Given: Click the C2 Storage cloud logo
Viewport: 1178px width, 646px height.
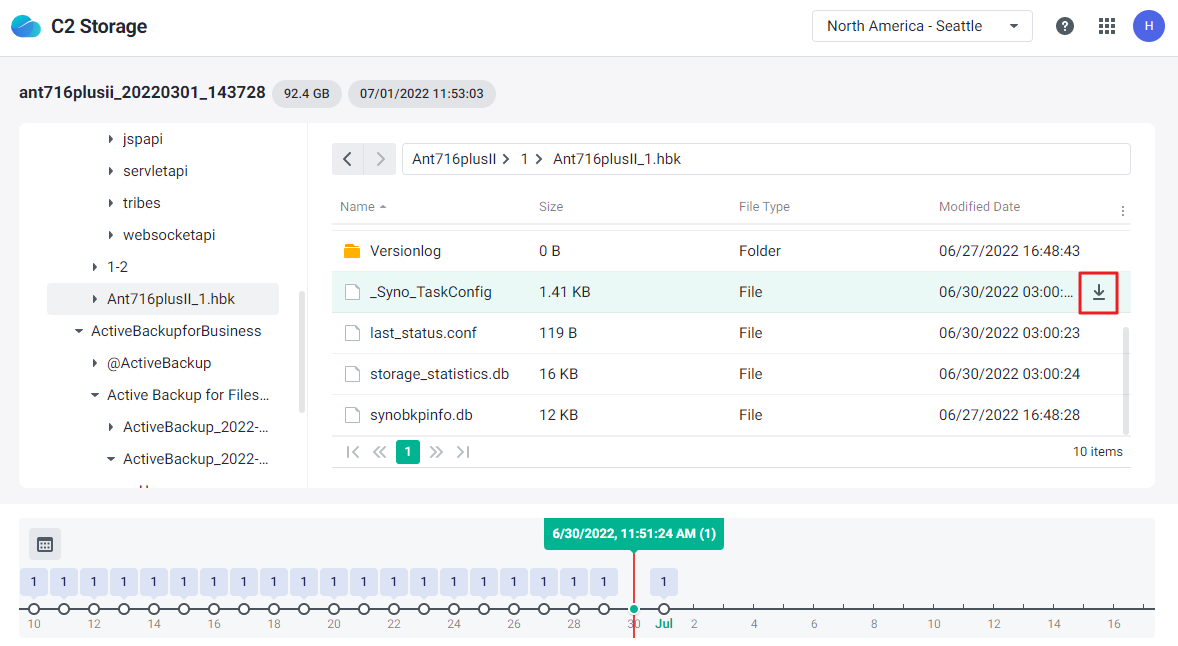Looking at the screenshot, I should 26,26.
